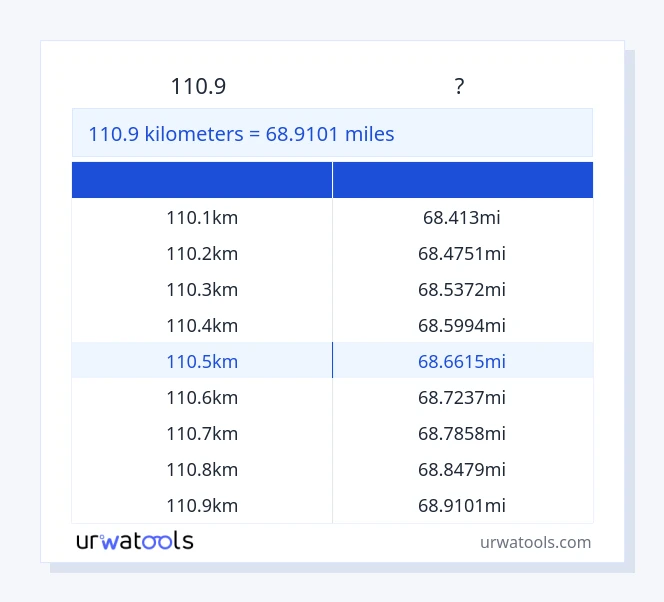Click the 68.7858mi value
The image size is (664, 602).
pos(462,433)
